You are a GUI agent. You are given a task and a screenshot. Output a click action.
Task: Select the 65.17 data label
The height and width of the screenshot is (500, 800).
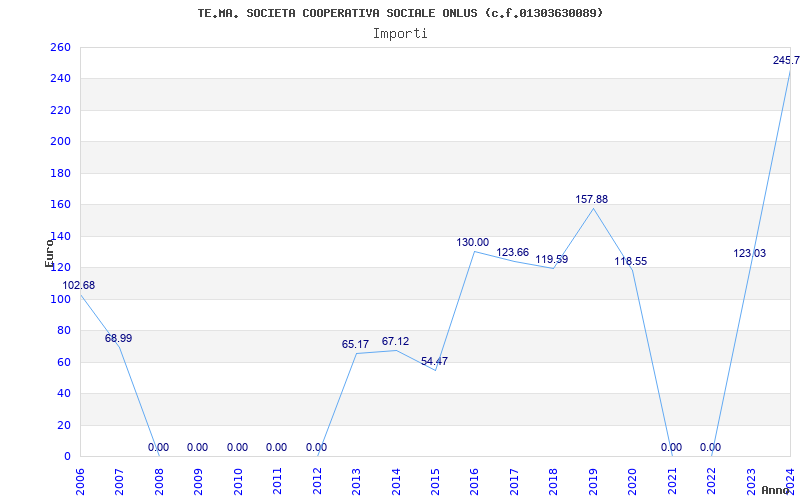[355, 344]
